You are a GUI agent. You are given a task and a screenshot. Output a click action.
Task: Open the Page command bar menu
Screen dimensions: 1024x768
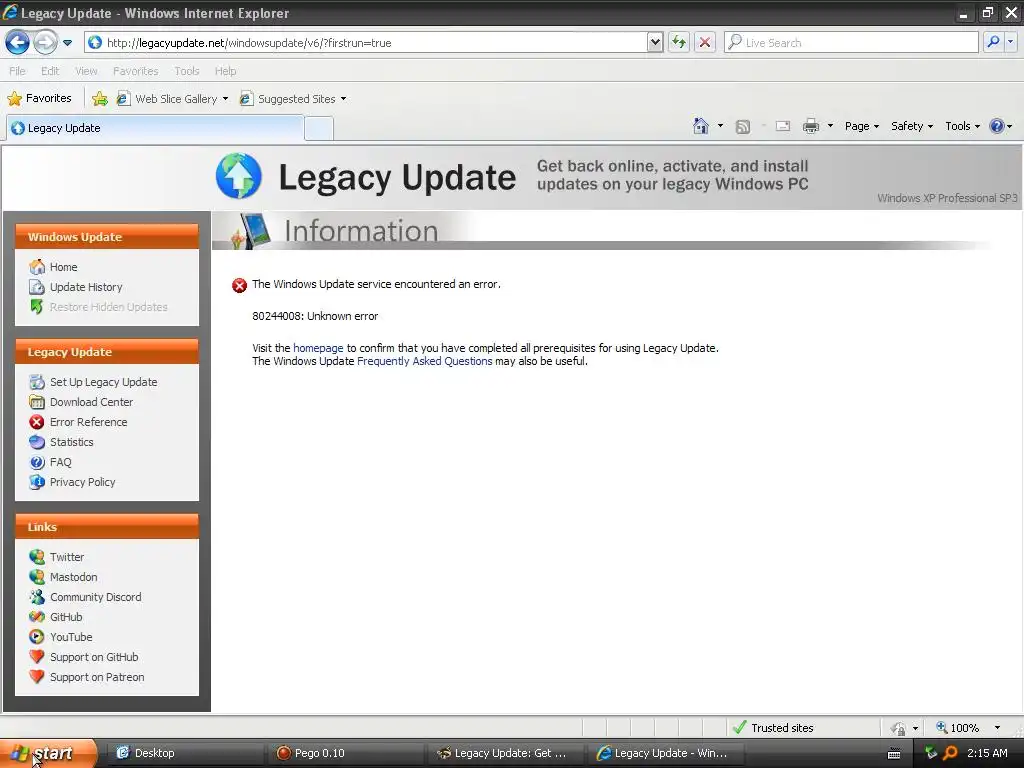(861, 126)
